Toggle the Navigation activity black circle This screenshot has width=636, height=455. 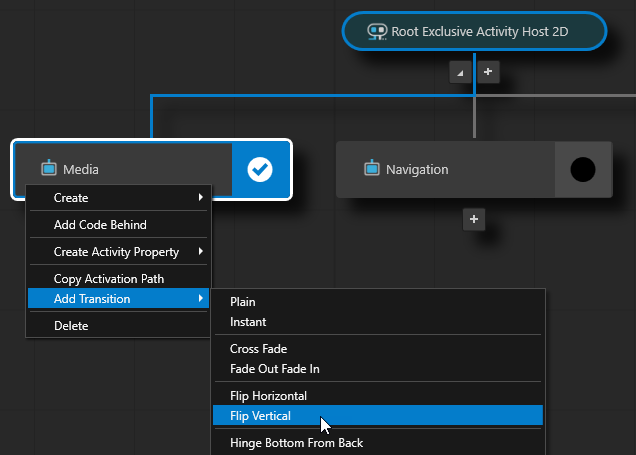583,170
